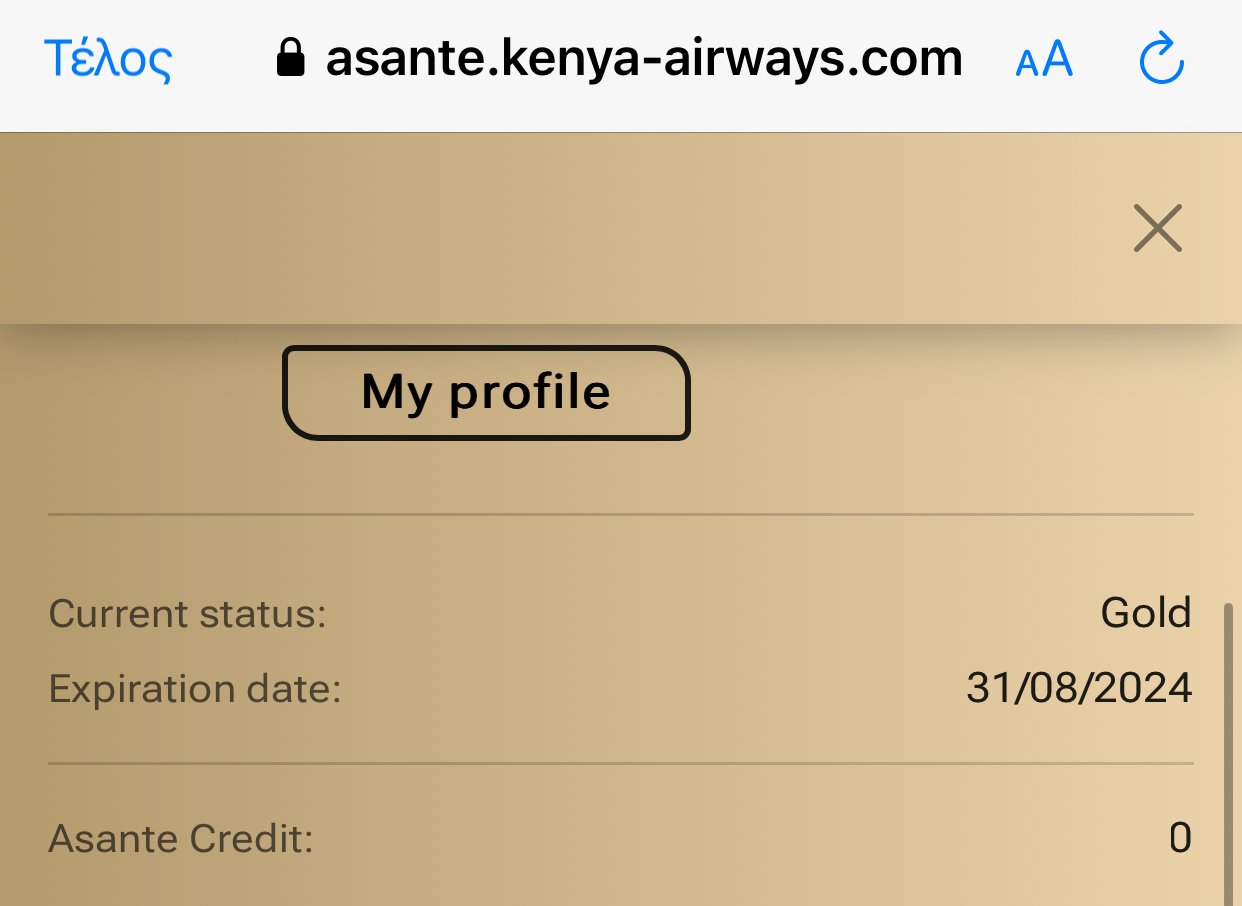Click the word "profile" in the My profile button
Image resolution: width=1242 pixels, height=906 pixels.
[530, 392]
